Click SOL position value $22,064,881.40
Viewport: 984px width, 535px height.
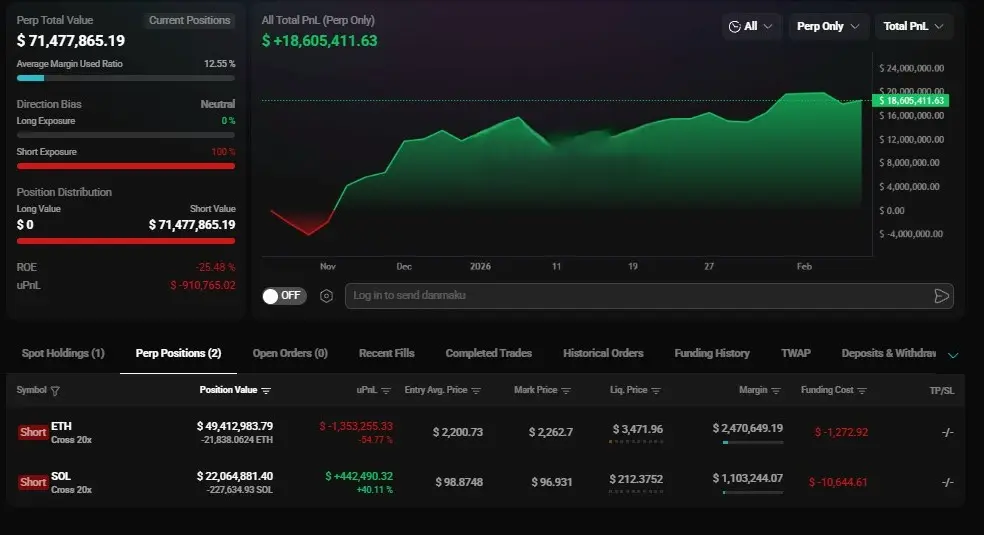pyautogui.click(x=235, y=476)
